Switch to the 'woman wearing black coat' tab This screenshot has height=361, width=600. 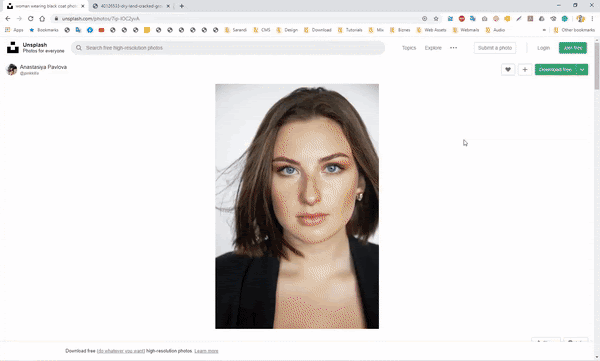45,6
